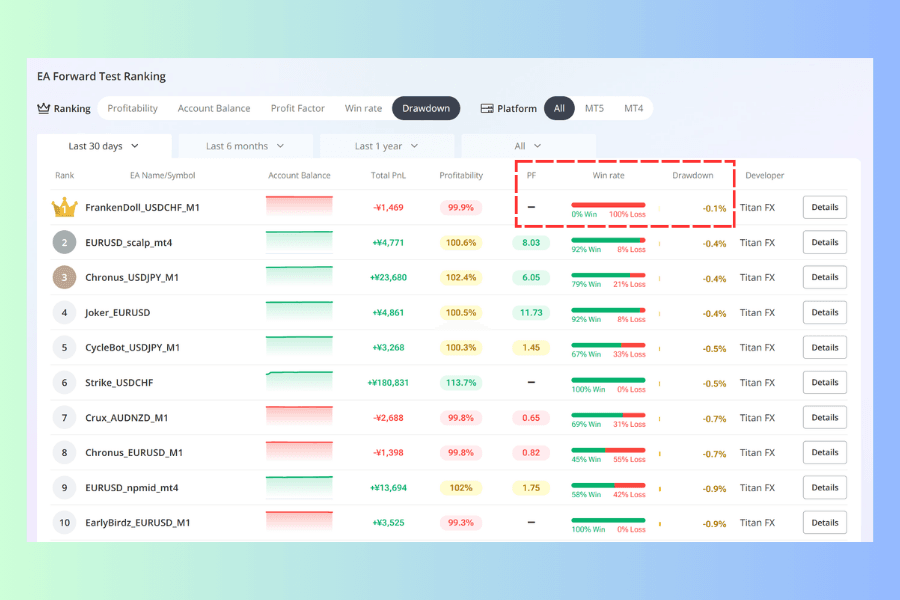Select the Win rate ranking filter
Viewport: 900px width, 600px height.
(363, 108)
